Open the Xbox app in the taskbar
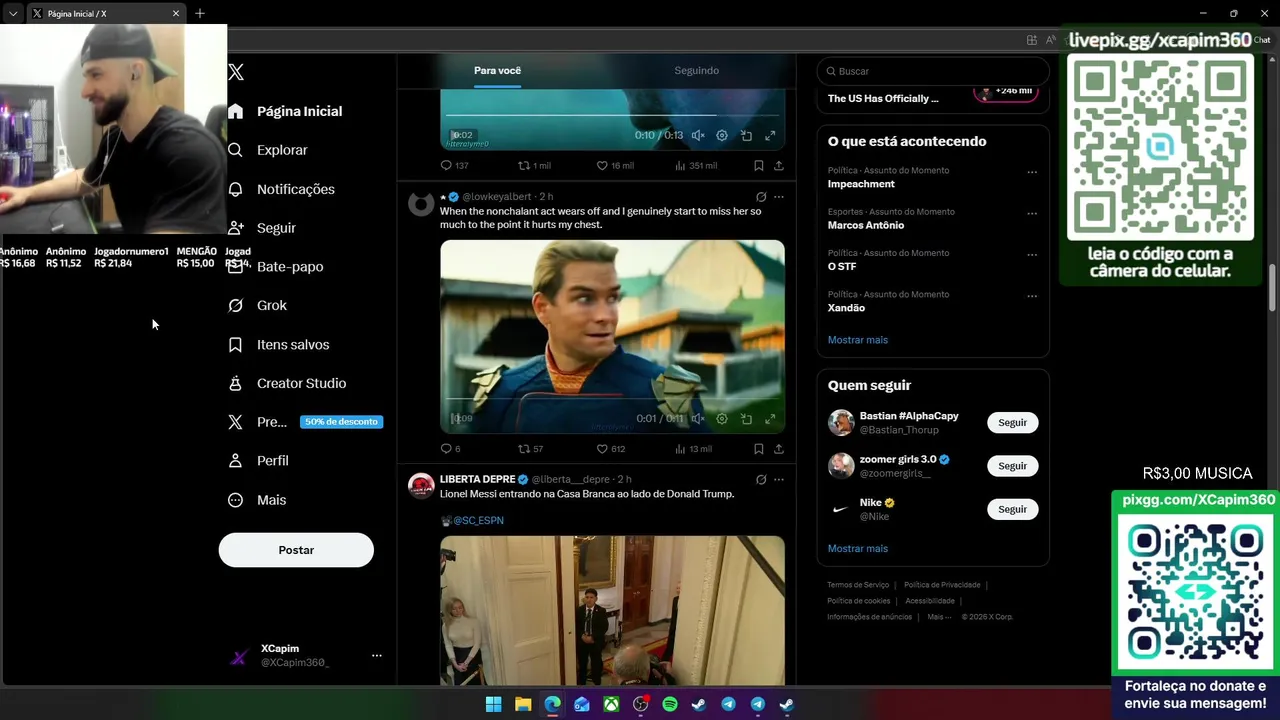1280x720 pixels. [x=611, y=704]
